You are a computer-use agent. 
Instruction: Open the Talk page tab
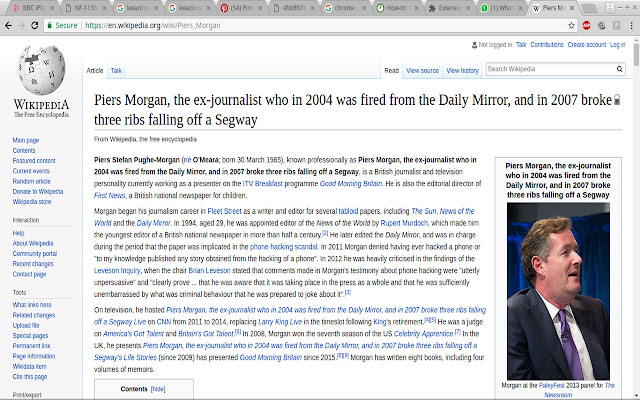click(x=116, y=70)
